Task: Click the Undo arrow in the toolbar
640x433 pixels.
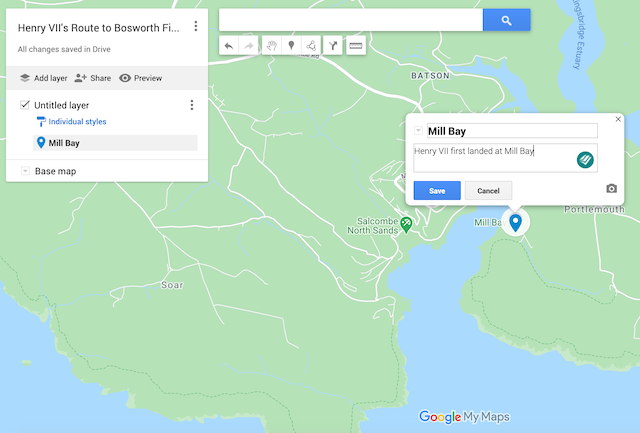Action: (229, 45)
